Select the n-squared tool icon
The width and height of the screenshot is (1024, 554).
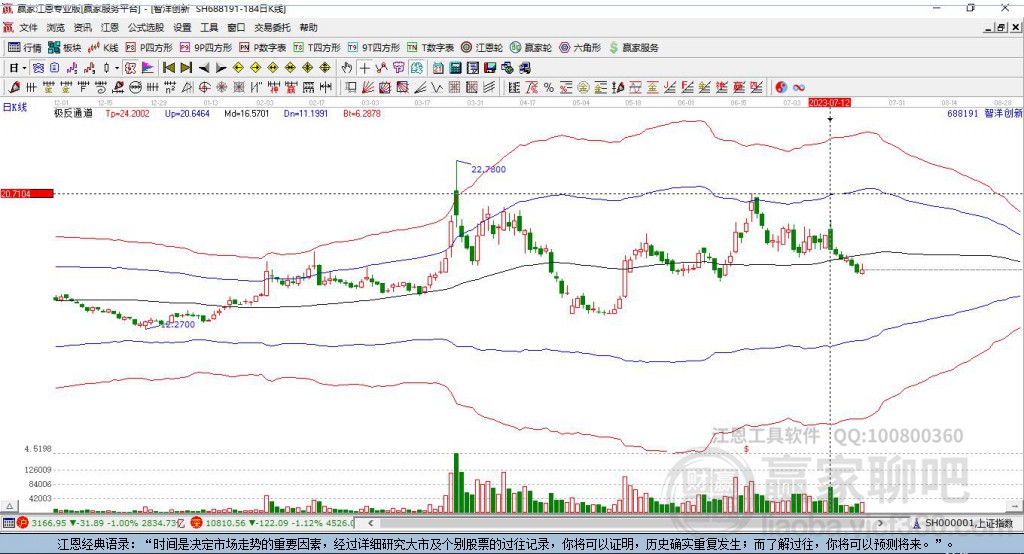tap(169, 87)
